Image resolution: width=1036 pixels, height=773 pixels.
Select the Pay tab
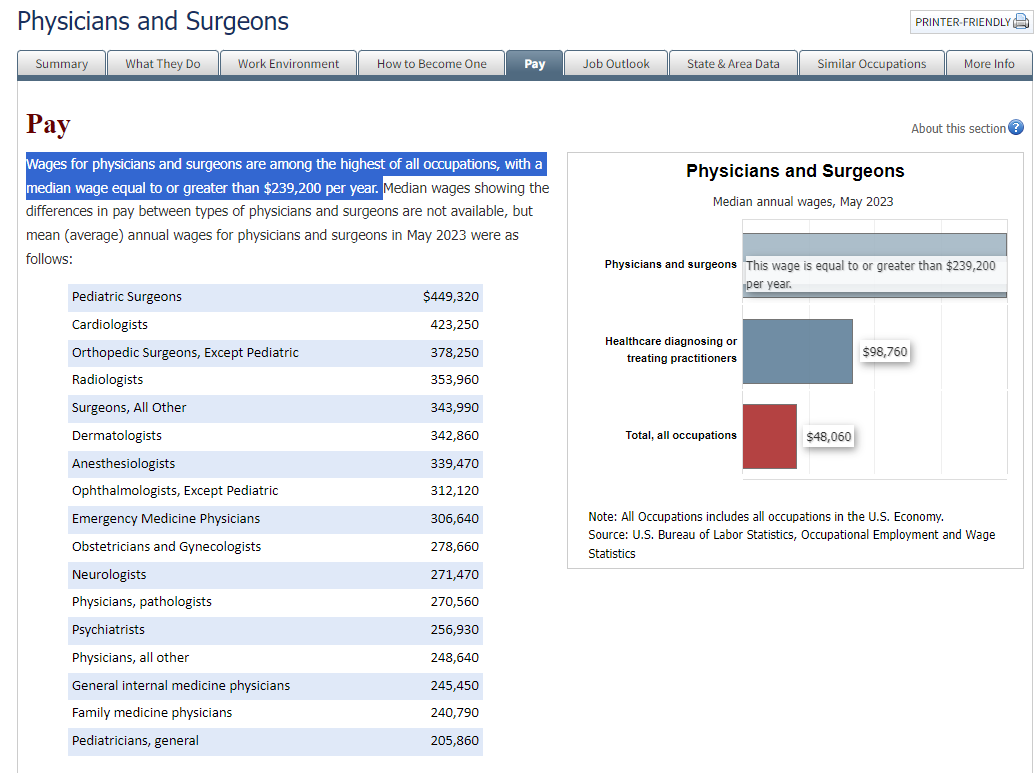click(535, 64)
